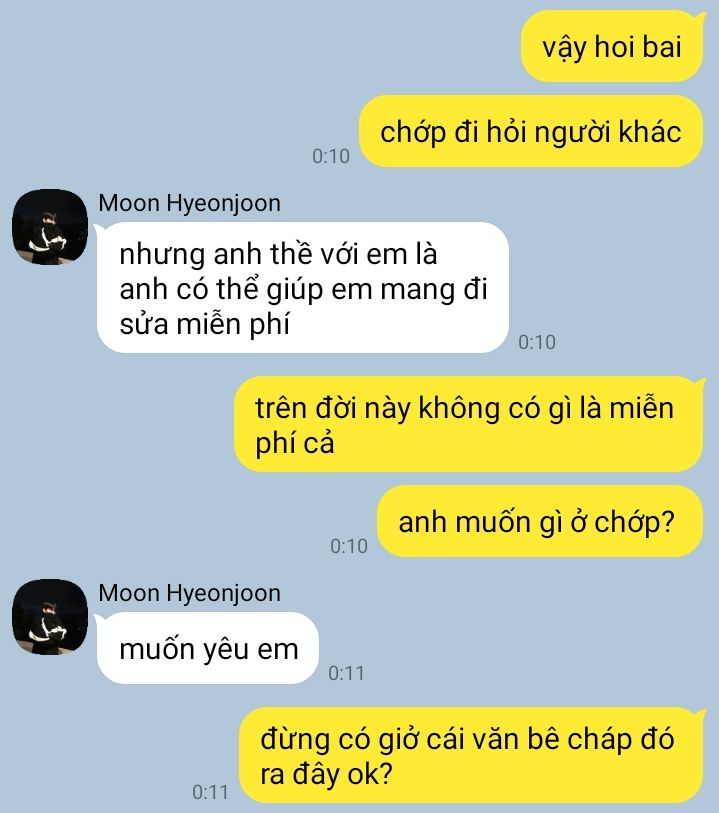Click the 0:10 timestamp beside 'anh muốn gì ở chớp?'
Viewport: 719px width, 813px height.
(x=349, y=546)
